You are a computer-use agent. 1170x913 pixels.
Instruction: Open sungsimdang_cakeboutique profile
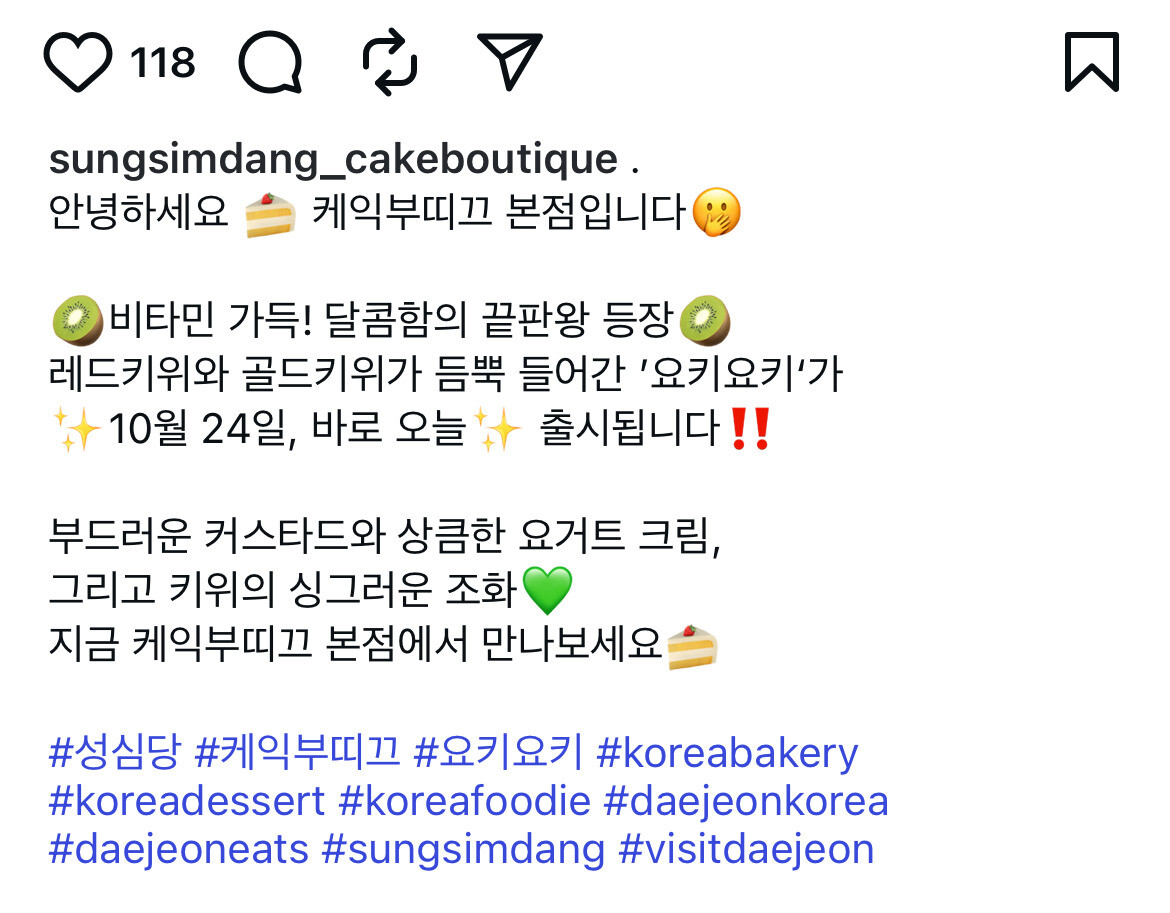coord(333,159)
